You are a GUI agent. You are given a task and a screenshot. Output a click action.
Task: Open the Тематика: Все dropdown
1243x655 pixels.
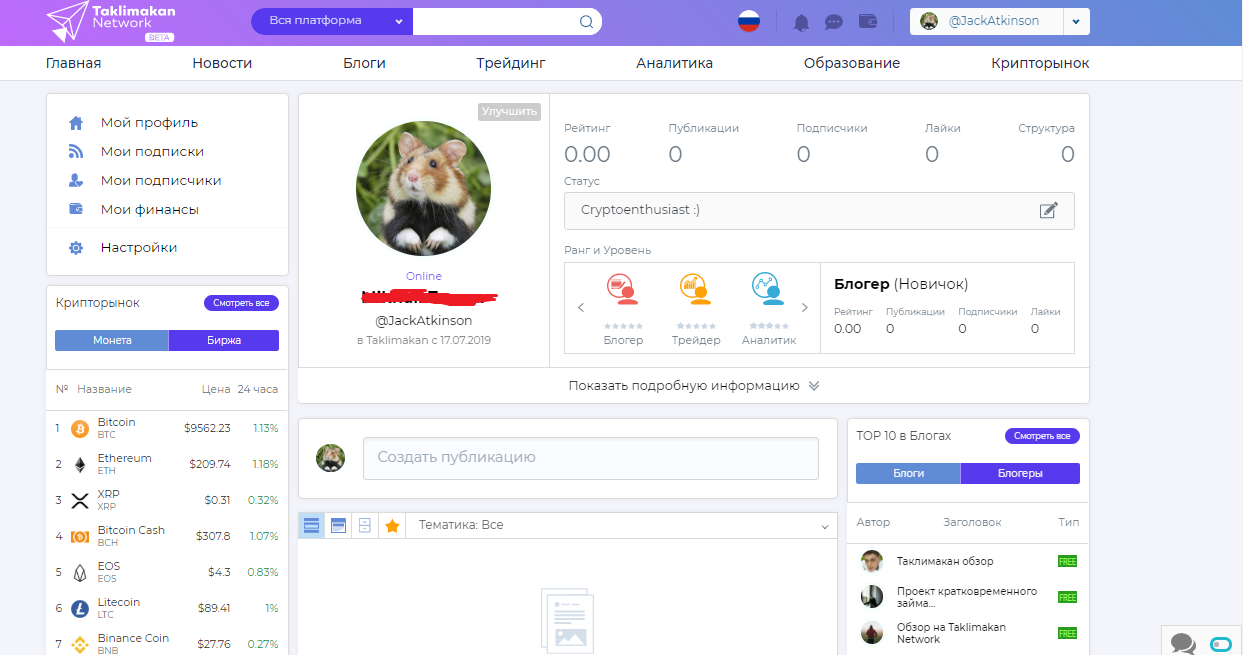click(x=621, y=525)
